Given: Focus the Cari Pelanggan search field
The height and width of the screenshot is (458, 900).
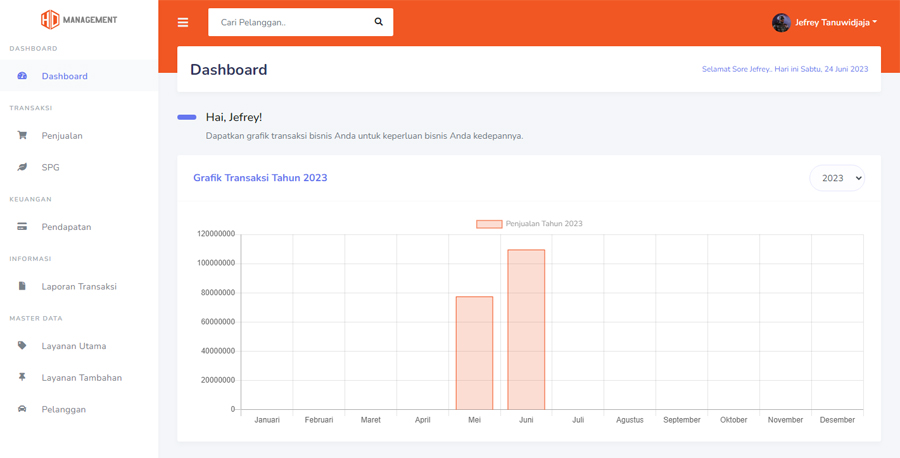Looking at the screenshot, I should click(x=287, y=22).
